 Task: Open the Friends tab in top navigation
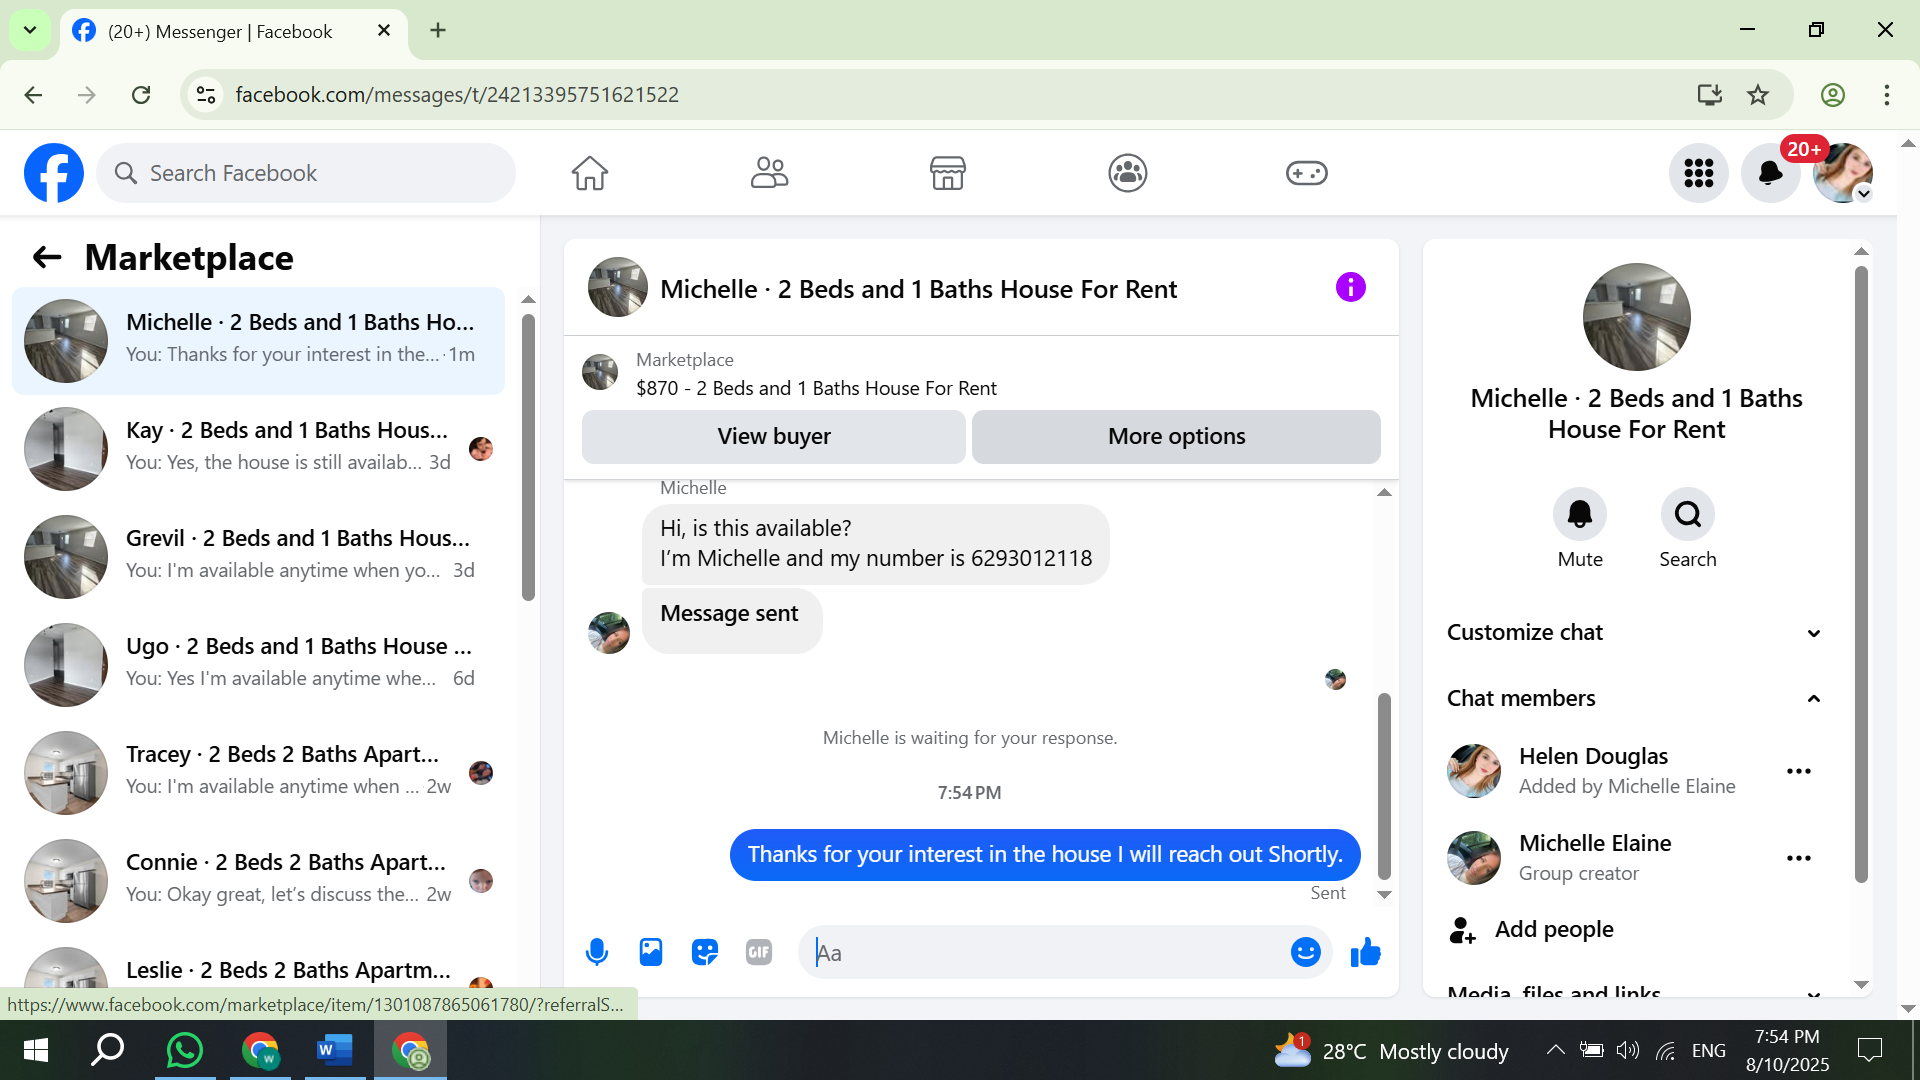tap(769, 173)
